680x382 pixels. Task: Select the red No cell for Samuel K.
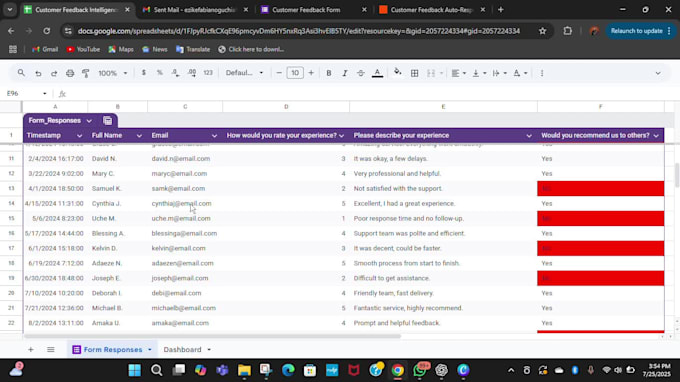601,189
